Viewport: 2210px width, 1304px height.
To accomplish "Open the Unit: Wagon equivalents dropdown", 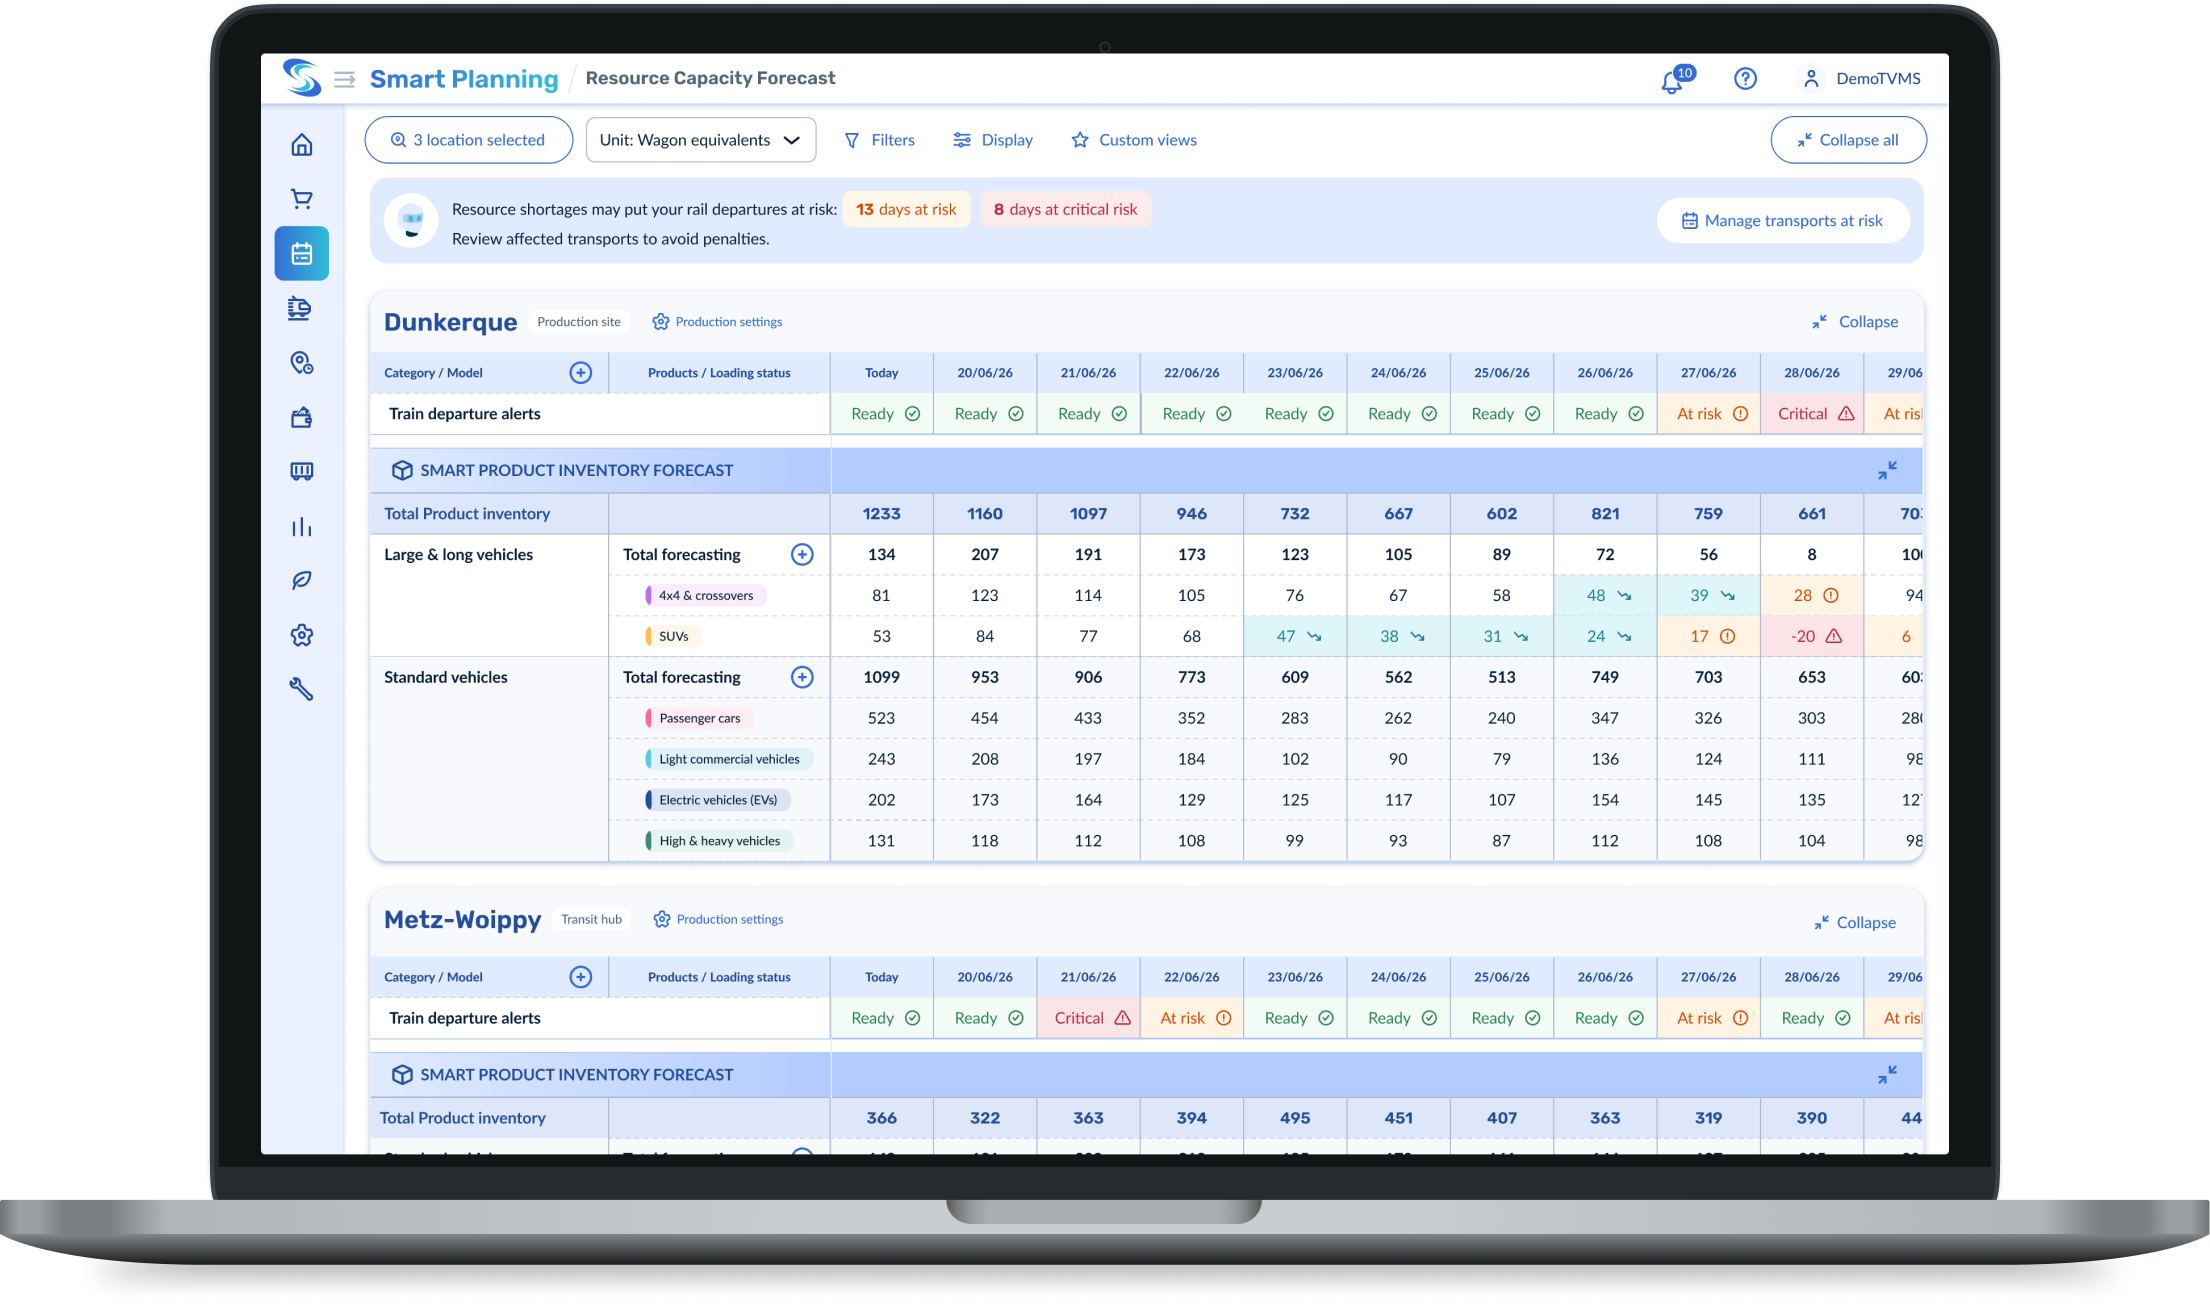I will (x=701, y=140).
